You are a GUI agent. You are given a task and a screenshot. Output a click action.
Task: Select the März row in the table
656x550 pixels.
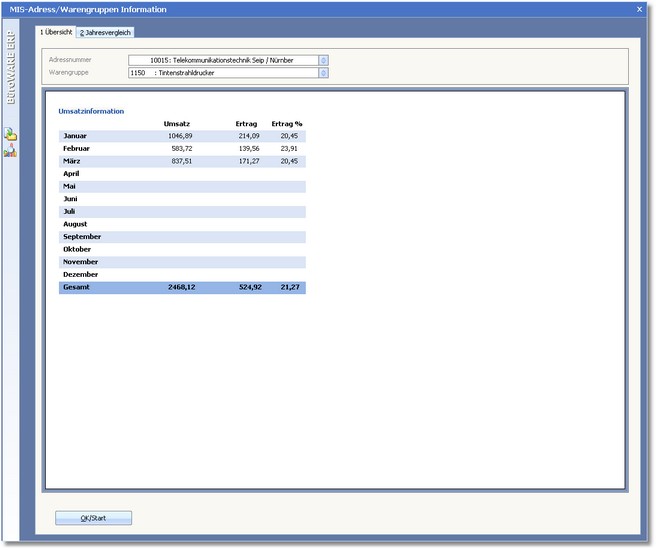click(x=181, y=161)
